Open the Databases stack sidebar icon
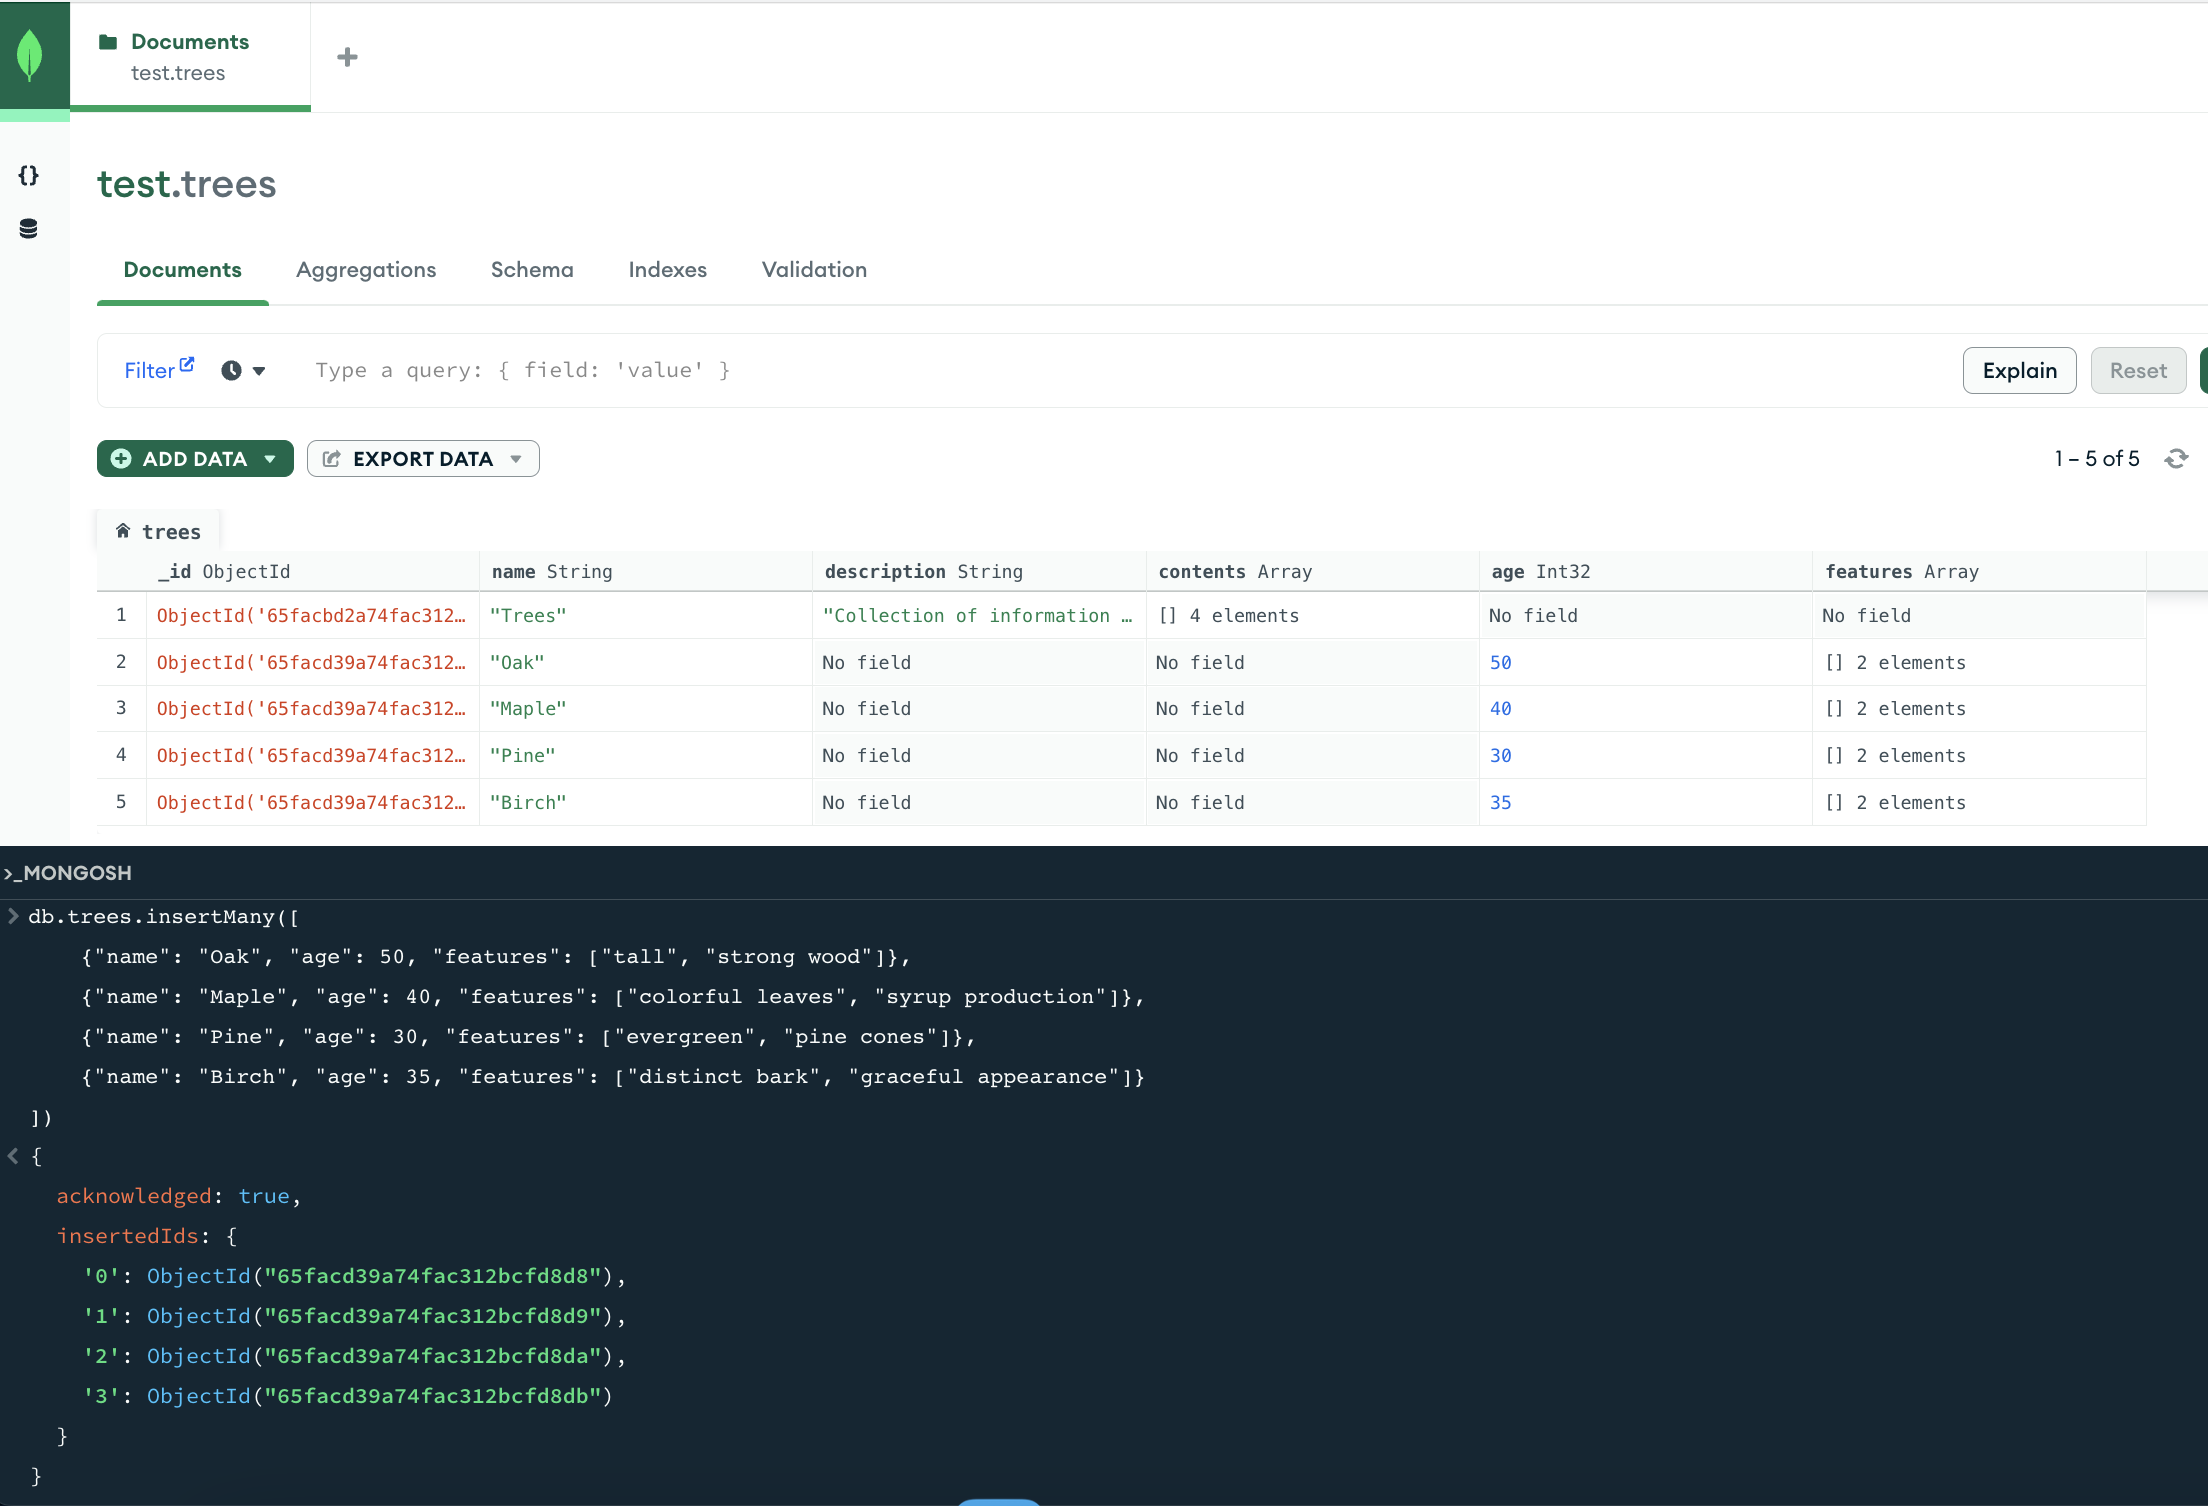 point(28,229)
